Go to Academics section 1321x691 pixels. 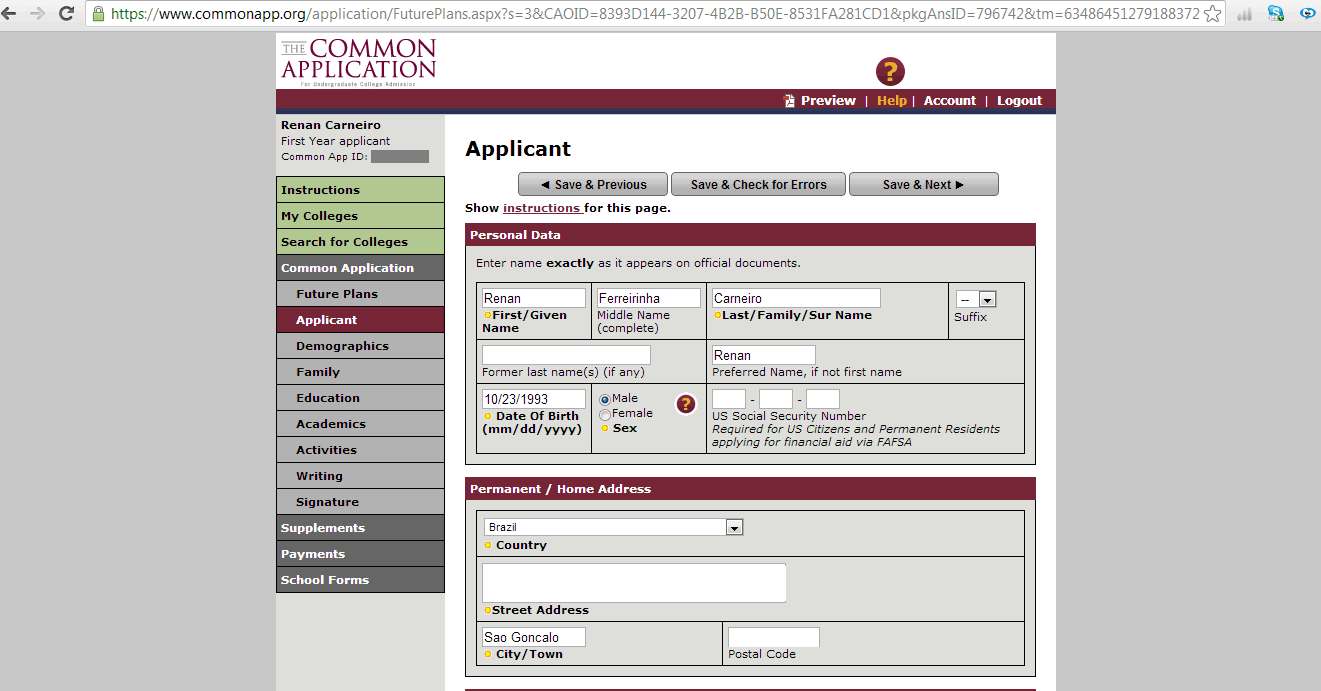pyautogui.click(x=360, y=424)
